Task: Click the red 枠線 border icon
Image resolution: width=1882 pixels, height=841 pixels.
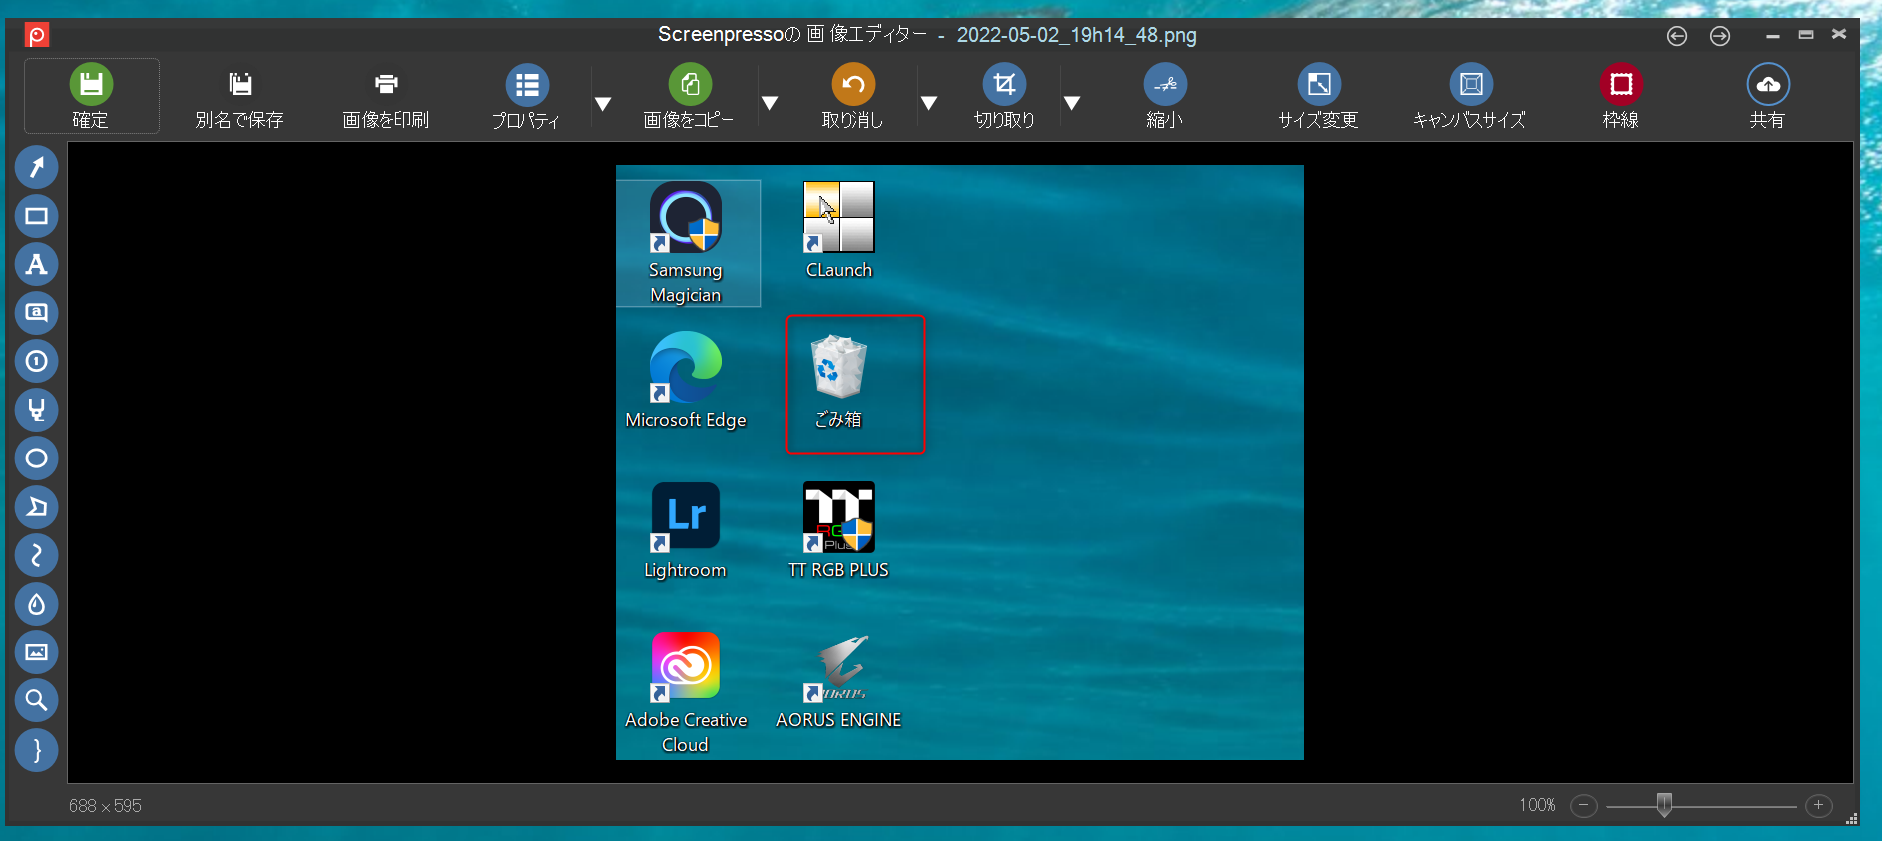Action: pyautogui.click(x=1621, y=84)
